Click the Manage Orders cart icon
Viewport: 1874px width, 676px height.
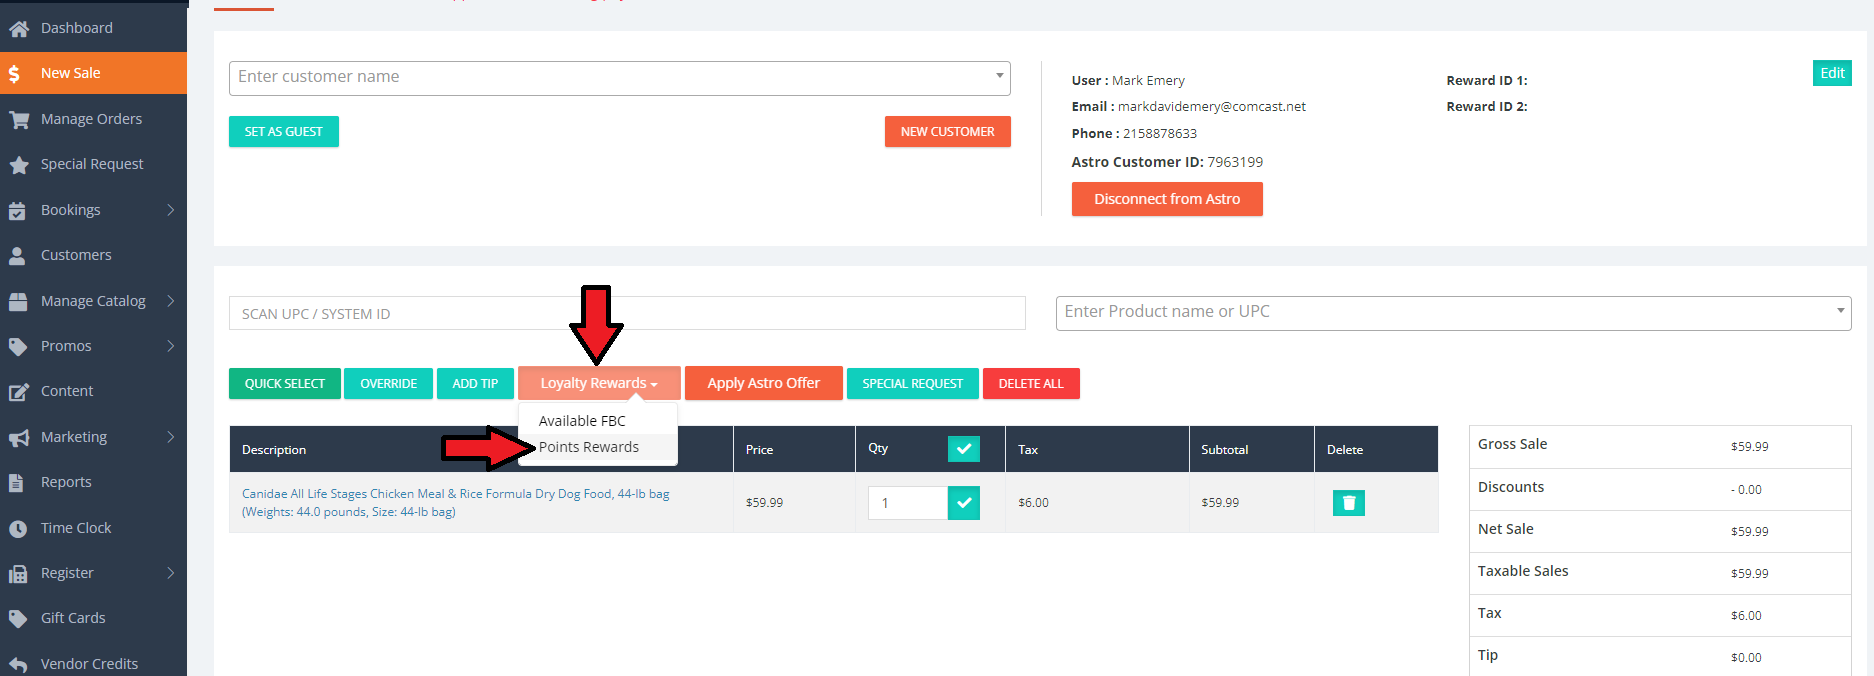click(18, 120)
